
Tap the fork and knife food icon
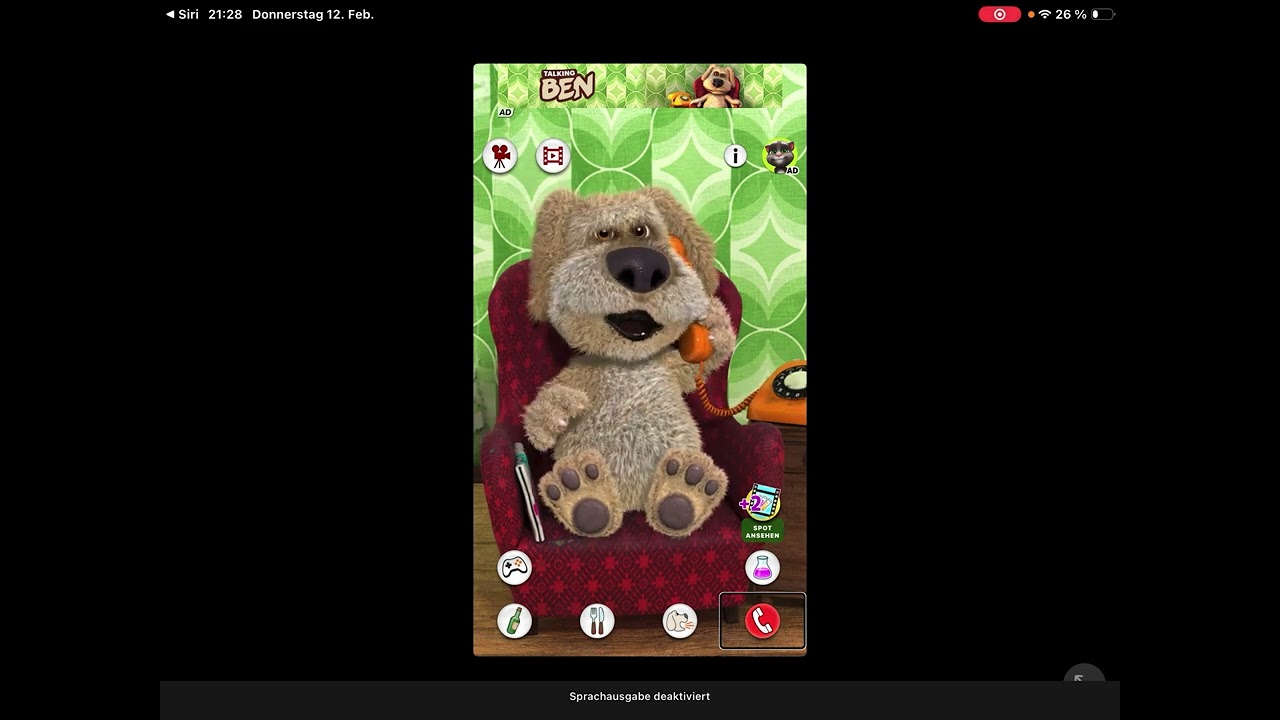click(597, 621)
